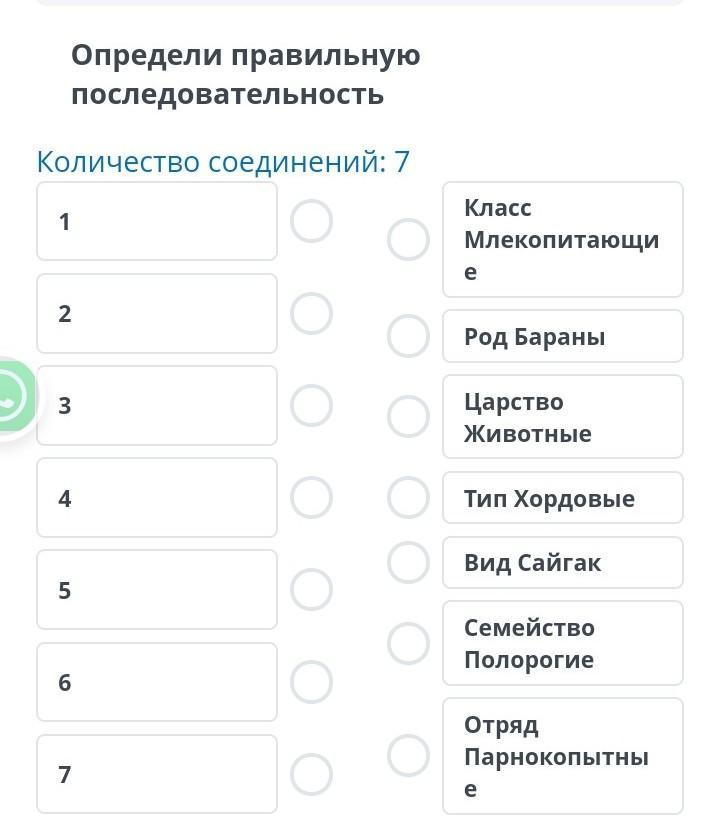Image resolution: width=720 pixels, height=830 pixels.
Task: Click the numbered box labeled 1
Action: [157, 221]
